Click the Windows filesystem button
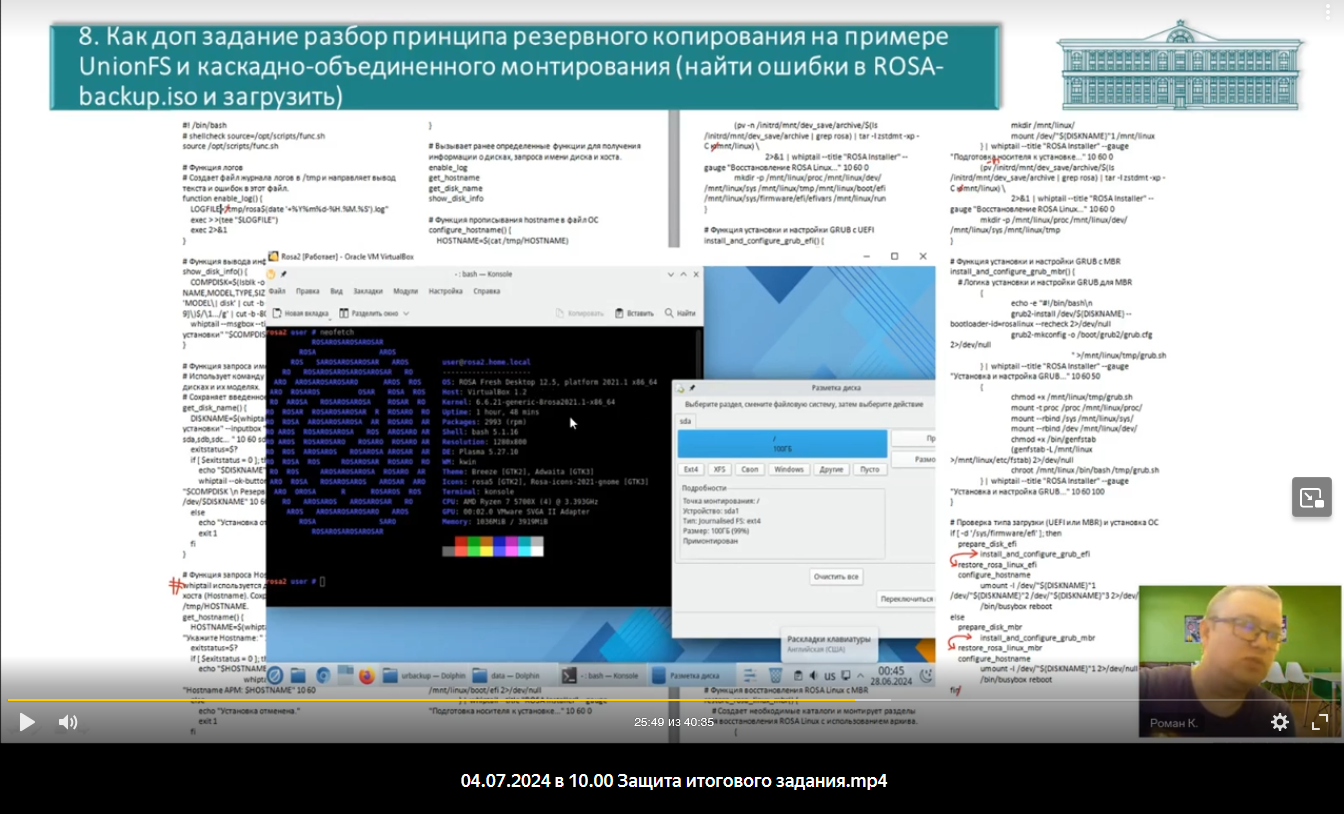 [789, 469]
